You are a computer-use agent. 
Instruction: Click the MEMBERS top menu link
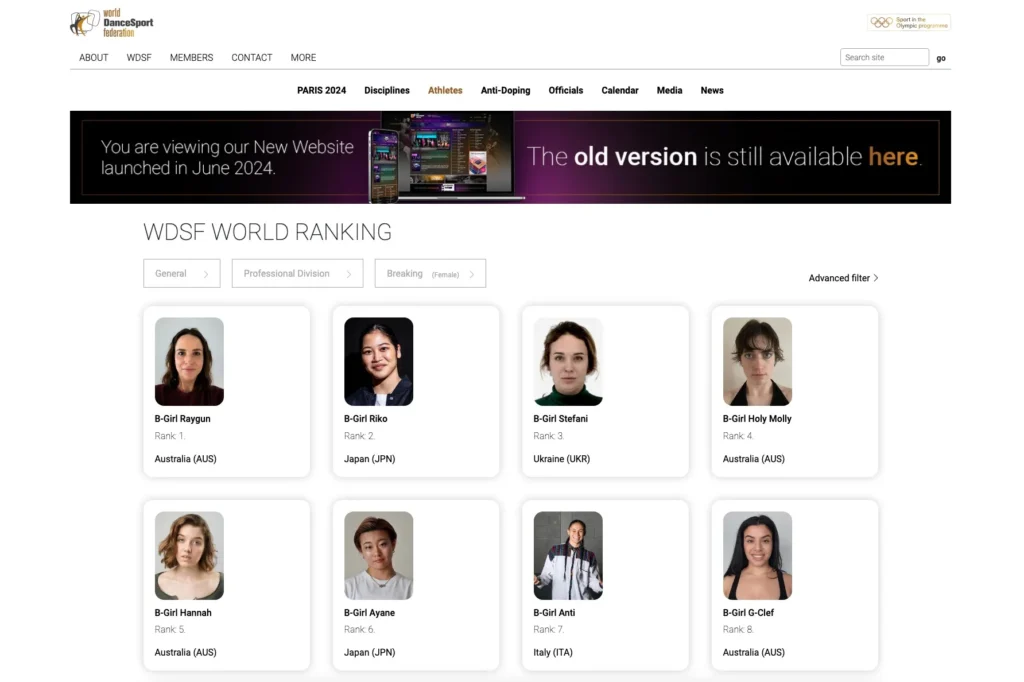pos(191,57)
